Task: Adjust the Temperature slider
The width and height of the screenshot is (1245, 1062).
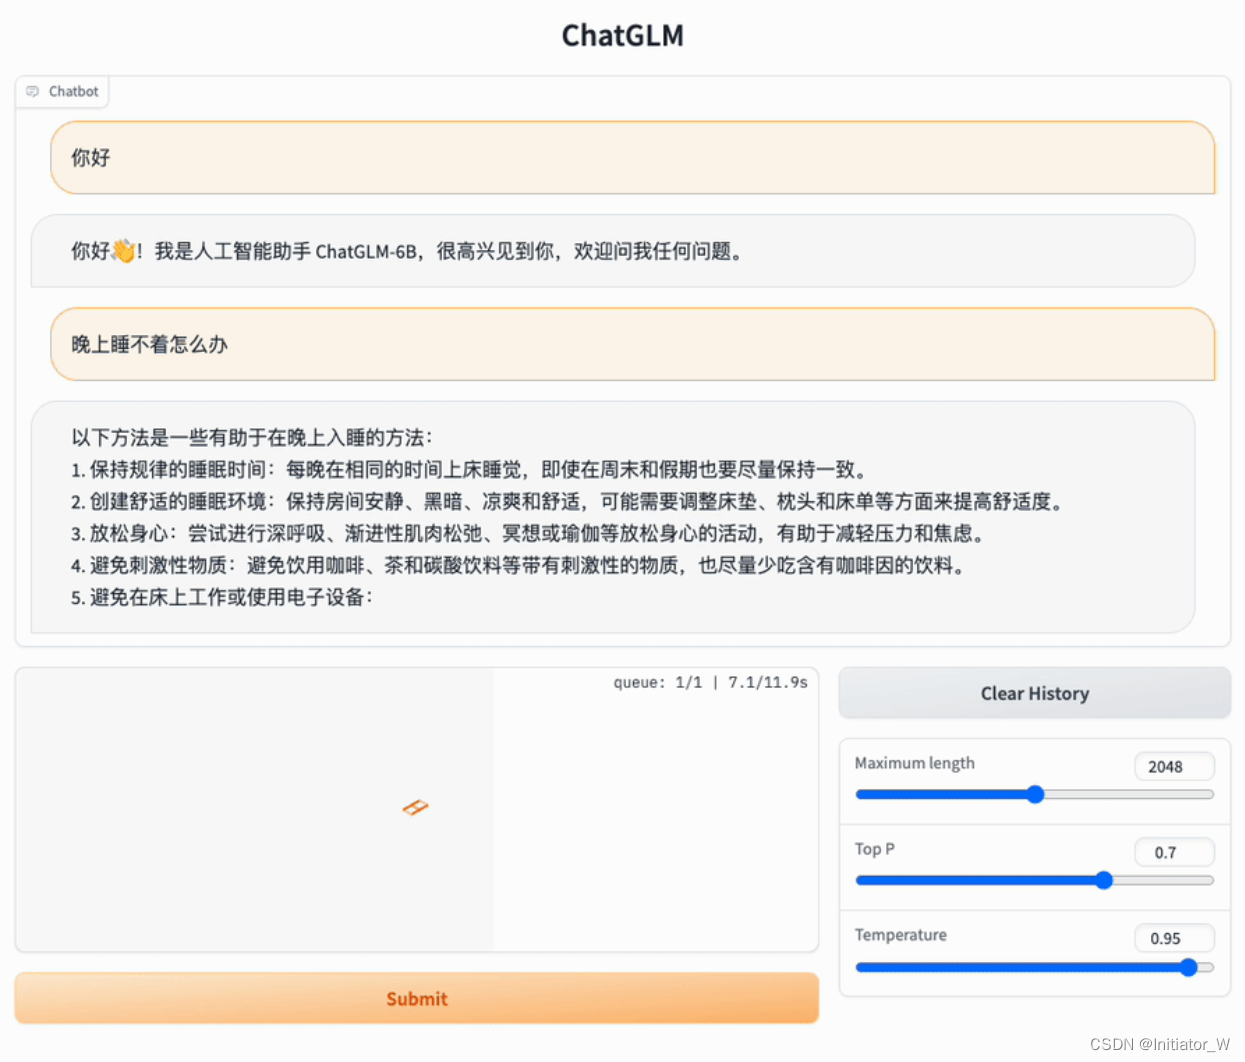Action: click(x=1034, y=967)
